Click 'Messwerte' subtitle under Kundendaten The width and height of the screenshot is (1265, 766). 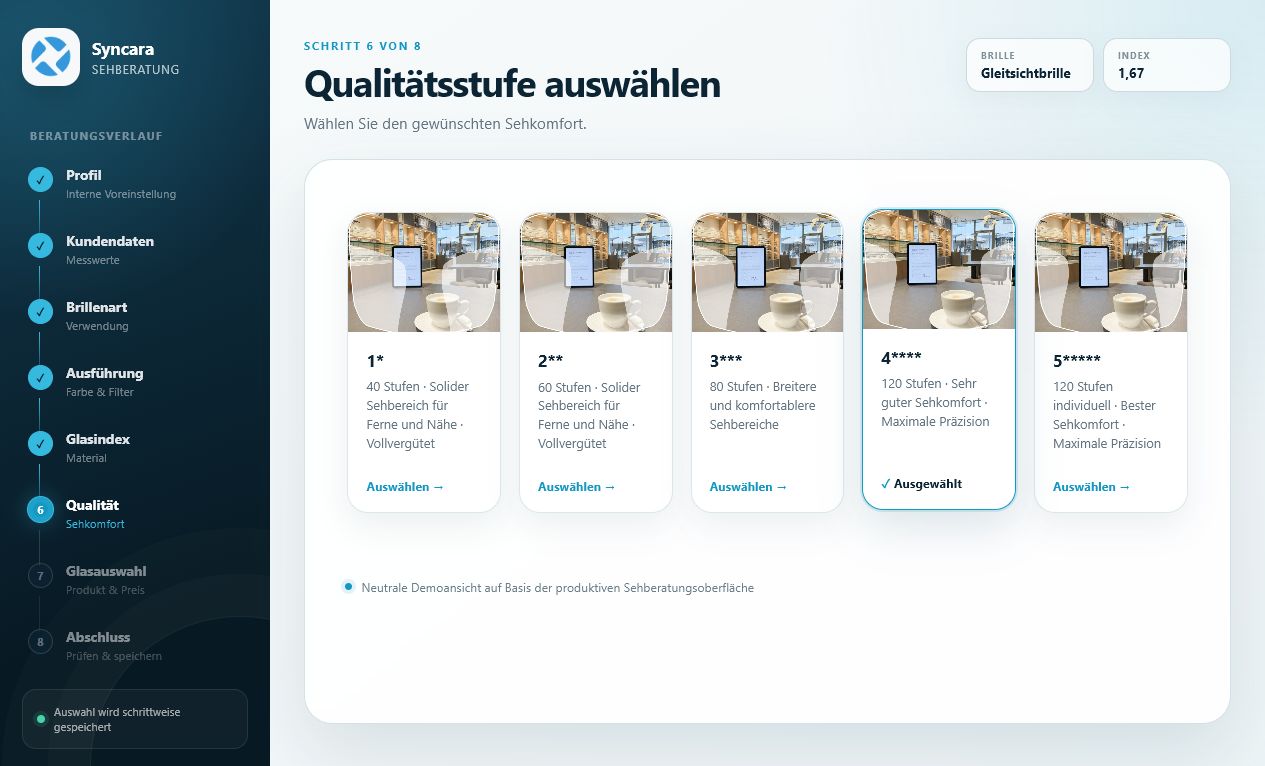[93, 260]
